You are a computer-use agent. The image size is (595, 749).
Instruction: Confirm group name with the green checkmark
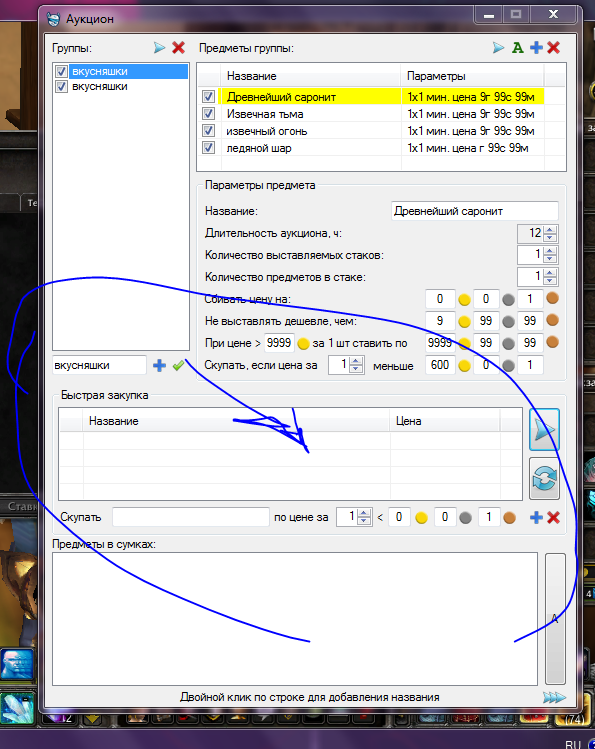[178, 366]
